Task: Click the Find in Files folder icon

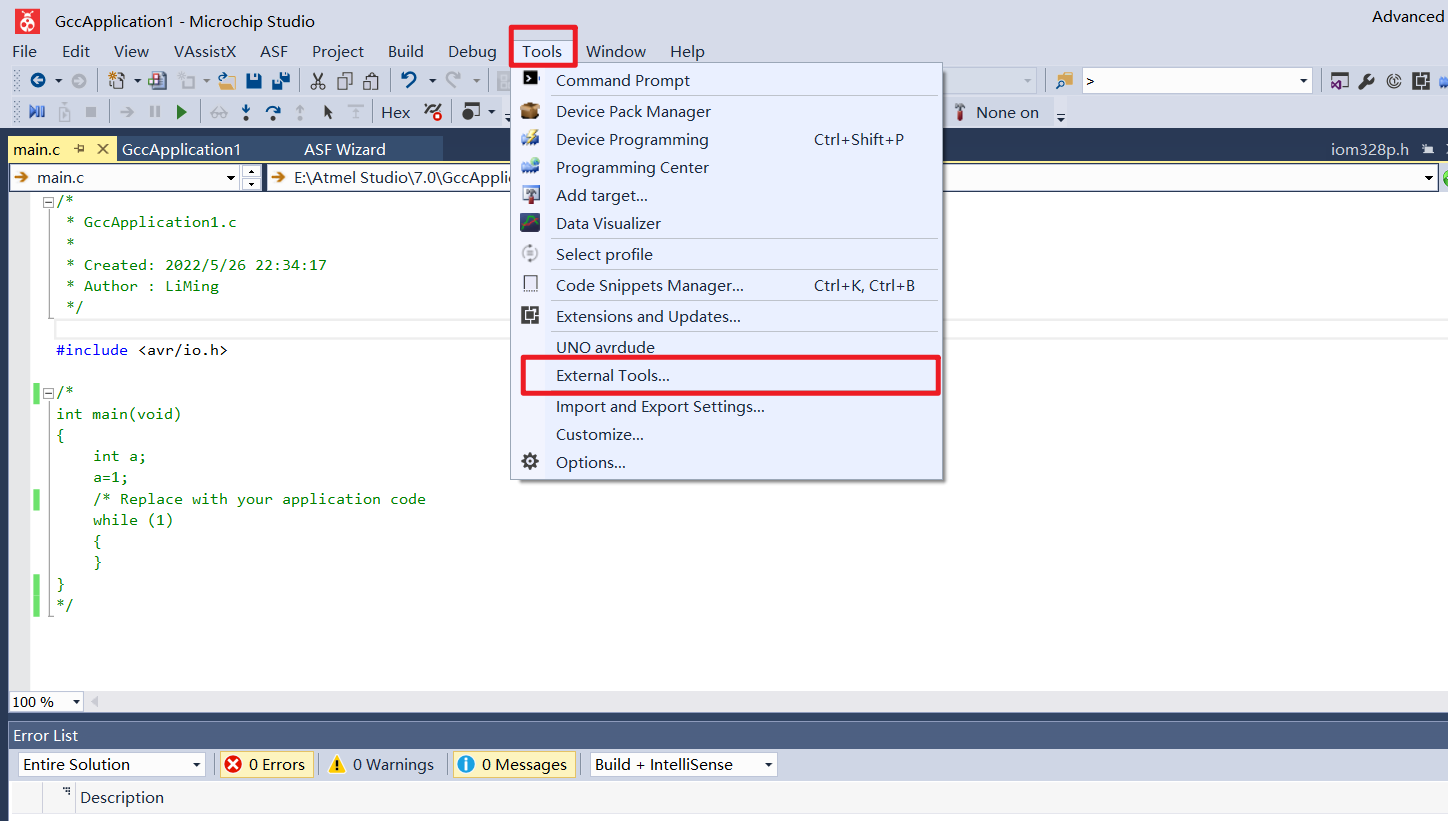Action: (1064, 81)
